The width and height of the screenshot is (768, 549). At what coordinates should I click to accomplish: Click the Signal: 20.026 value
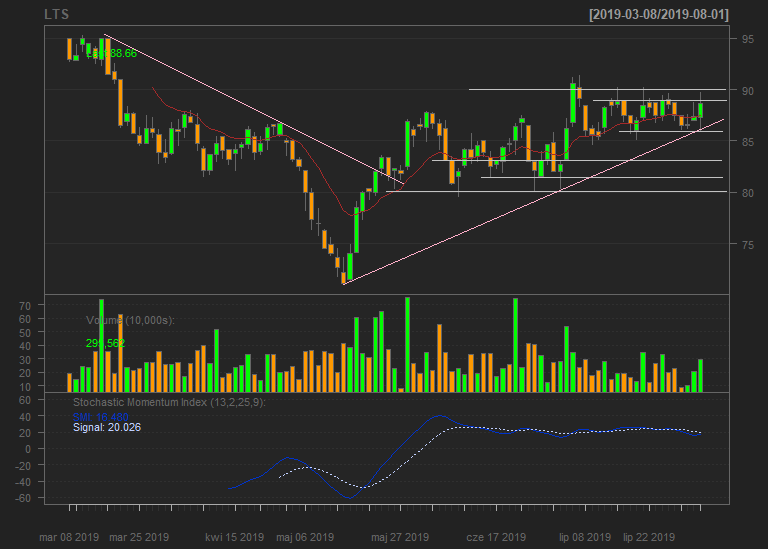click(107, 428)
